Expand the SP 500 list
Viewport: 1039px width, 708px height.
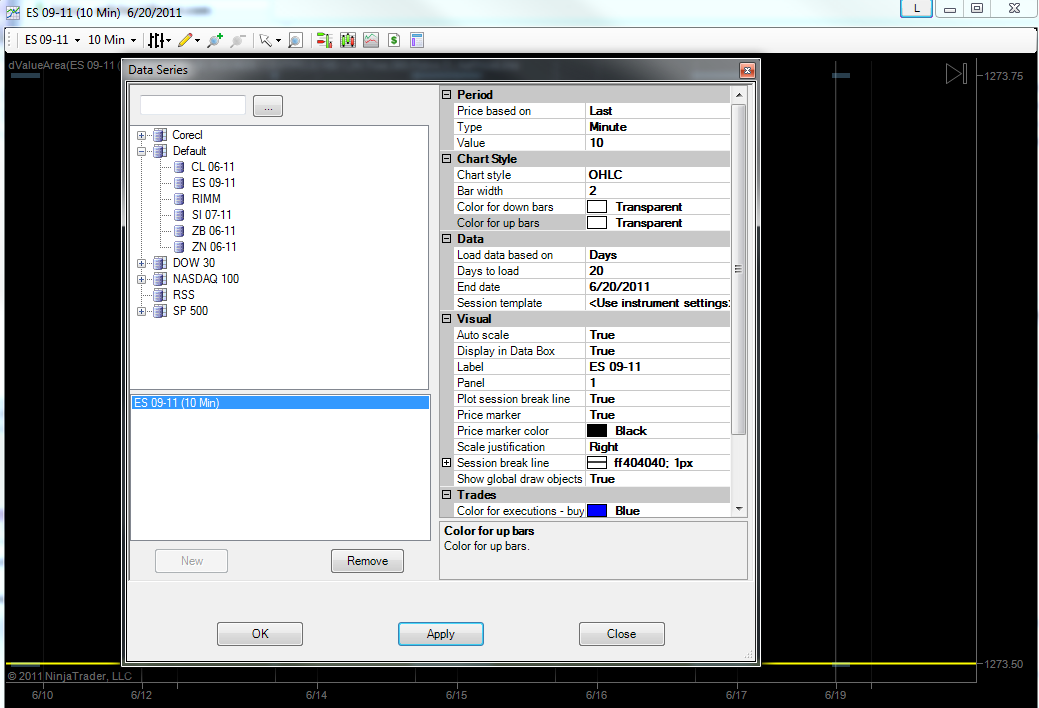click(142, 311)
